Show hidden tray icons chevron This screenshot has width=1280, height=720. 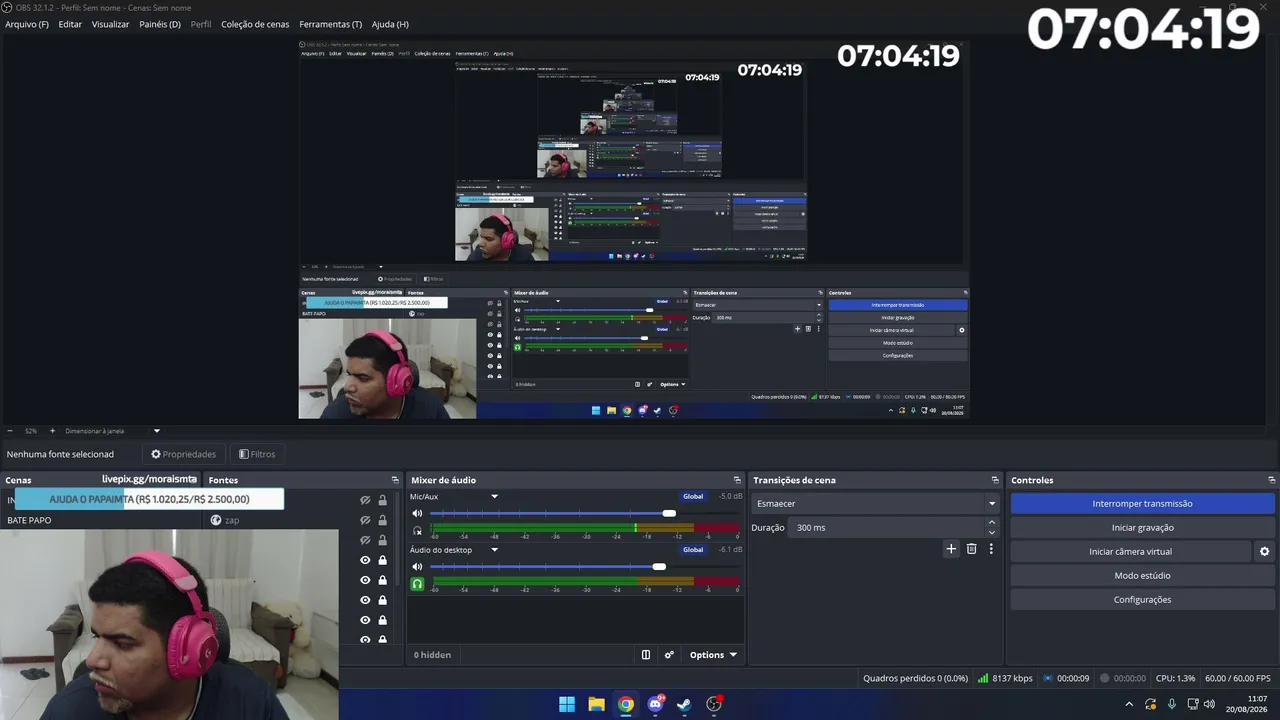click(1129, 704)
